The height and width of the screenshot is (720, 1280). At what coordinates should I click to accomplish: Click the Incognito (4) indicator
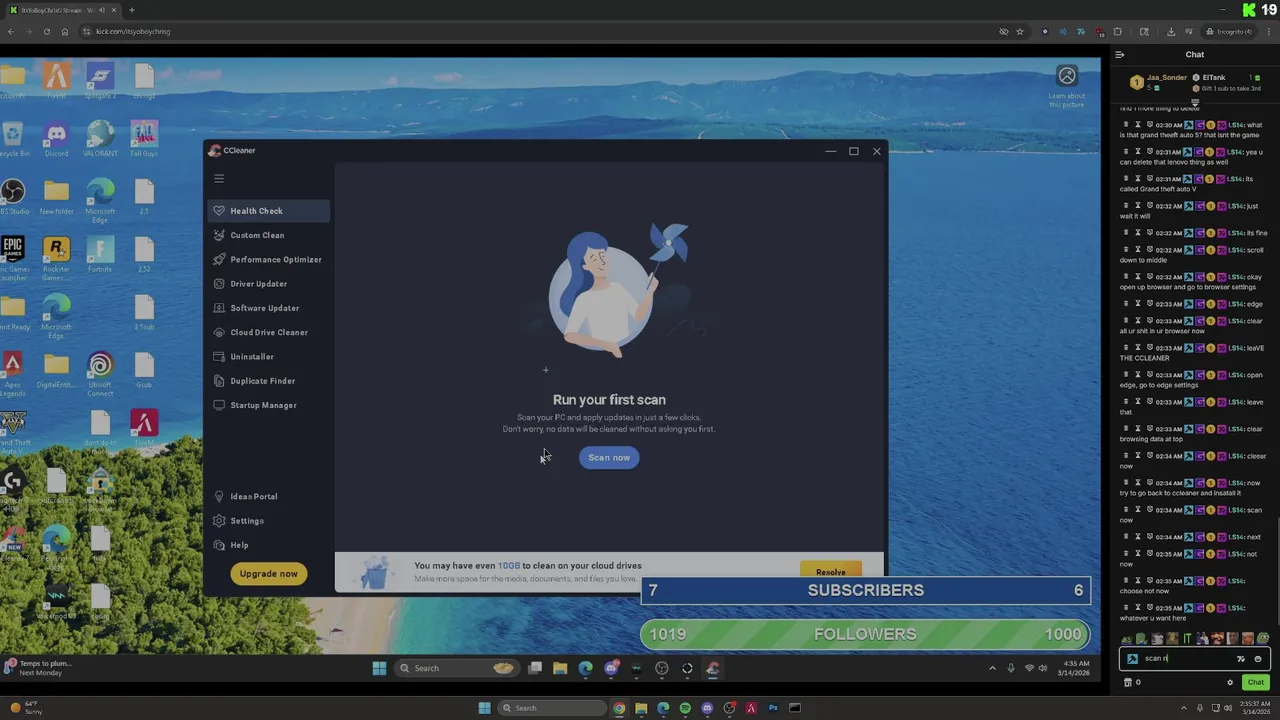(1229, 31)
